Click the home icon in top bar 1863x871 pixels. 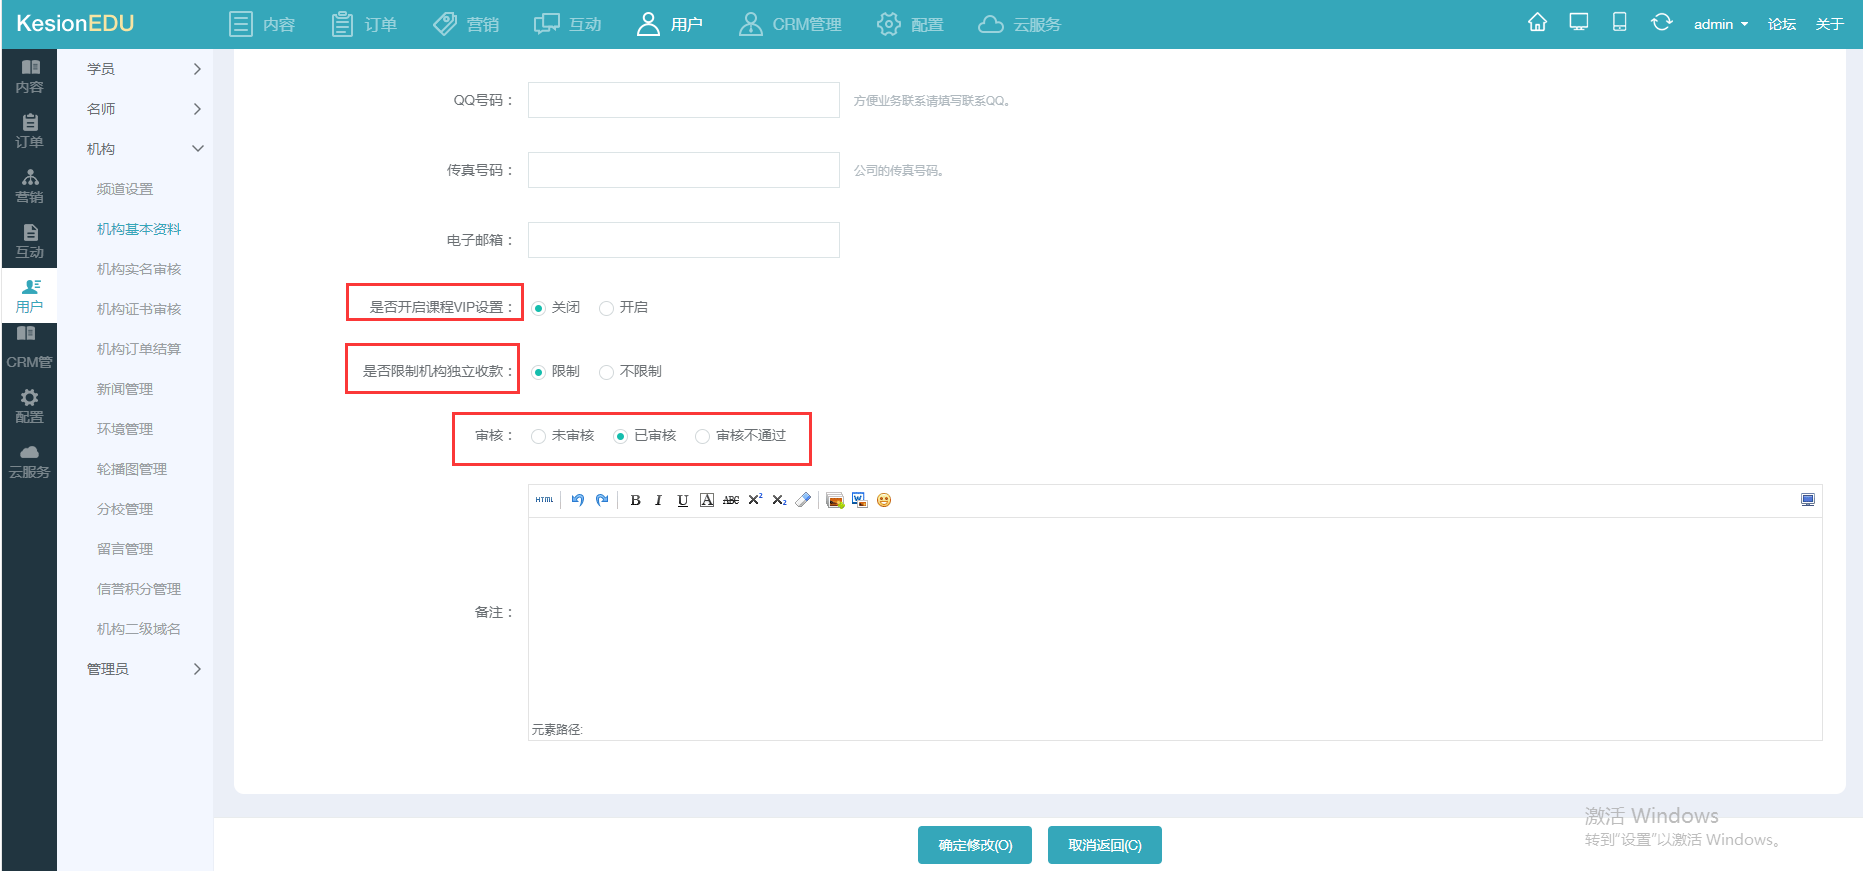coord(1537,23)
